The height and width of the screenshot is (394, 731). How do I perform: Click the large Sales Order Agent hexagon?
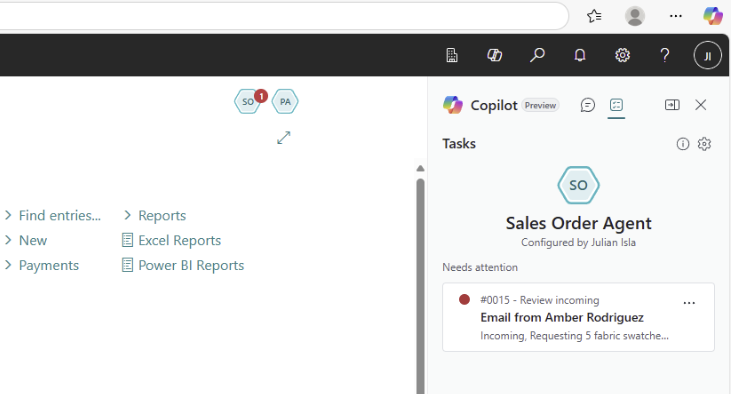coord(579,185)
